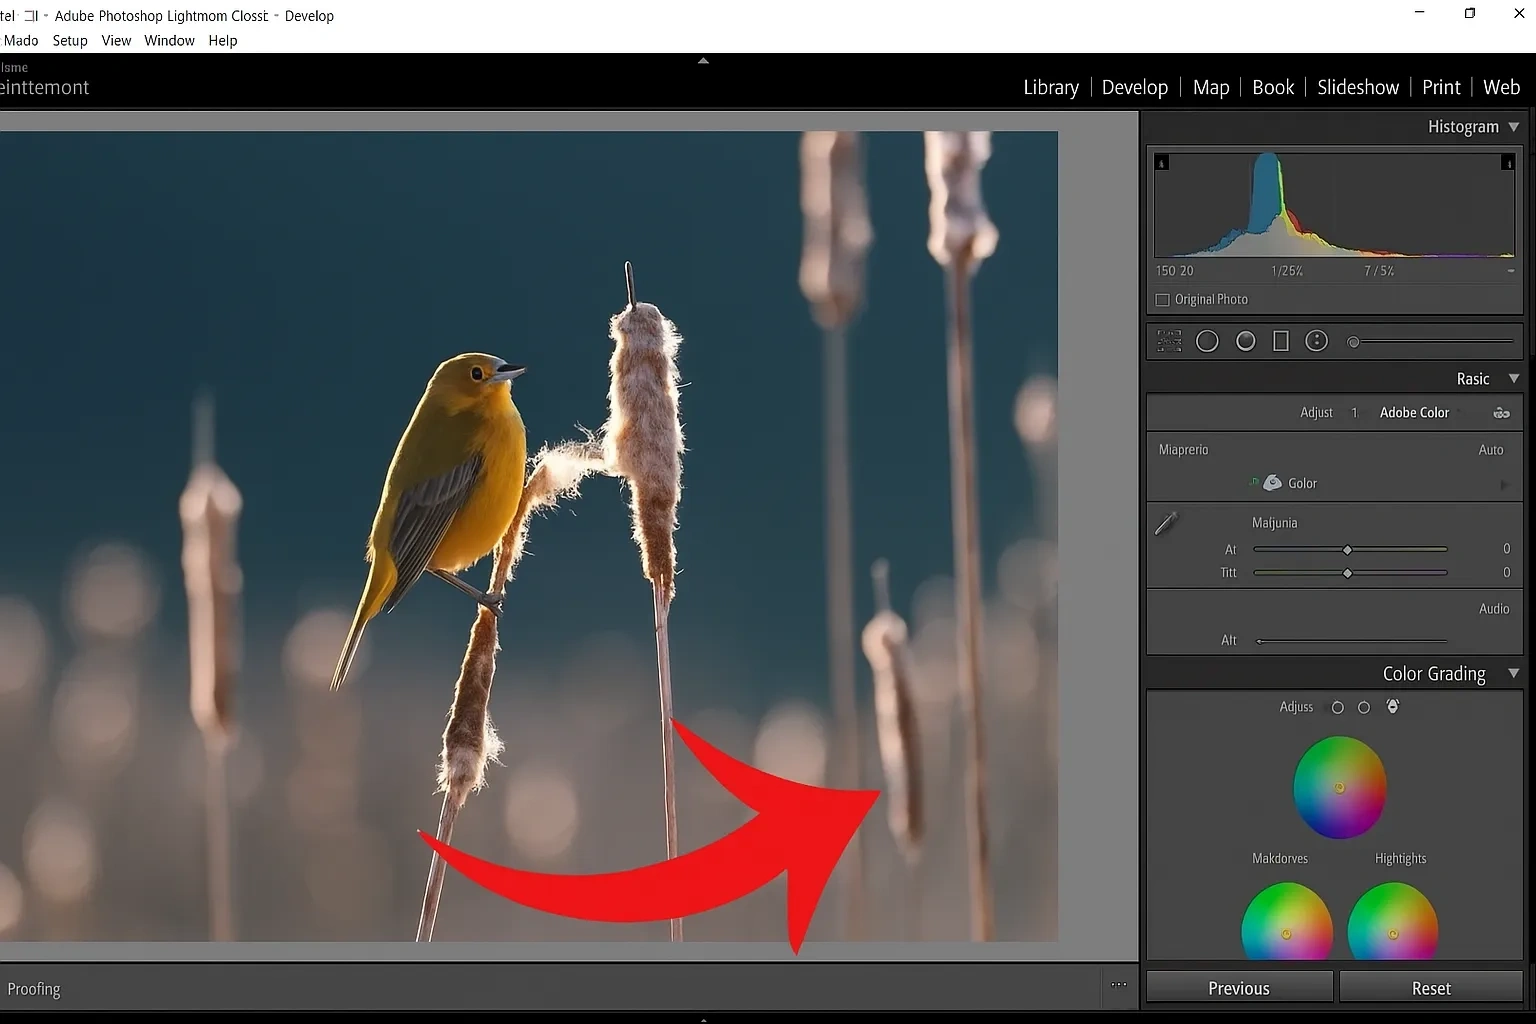Click the Reset button

[x=1431, y=987]
